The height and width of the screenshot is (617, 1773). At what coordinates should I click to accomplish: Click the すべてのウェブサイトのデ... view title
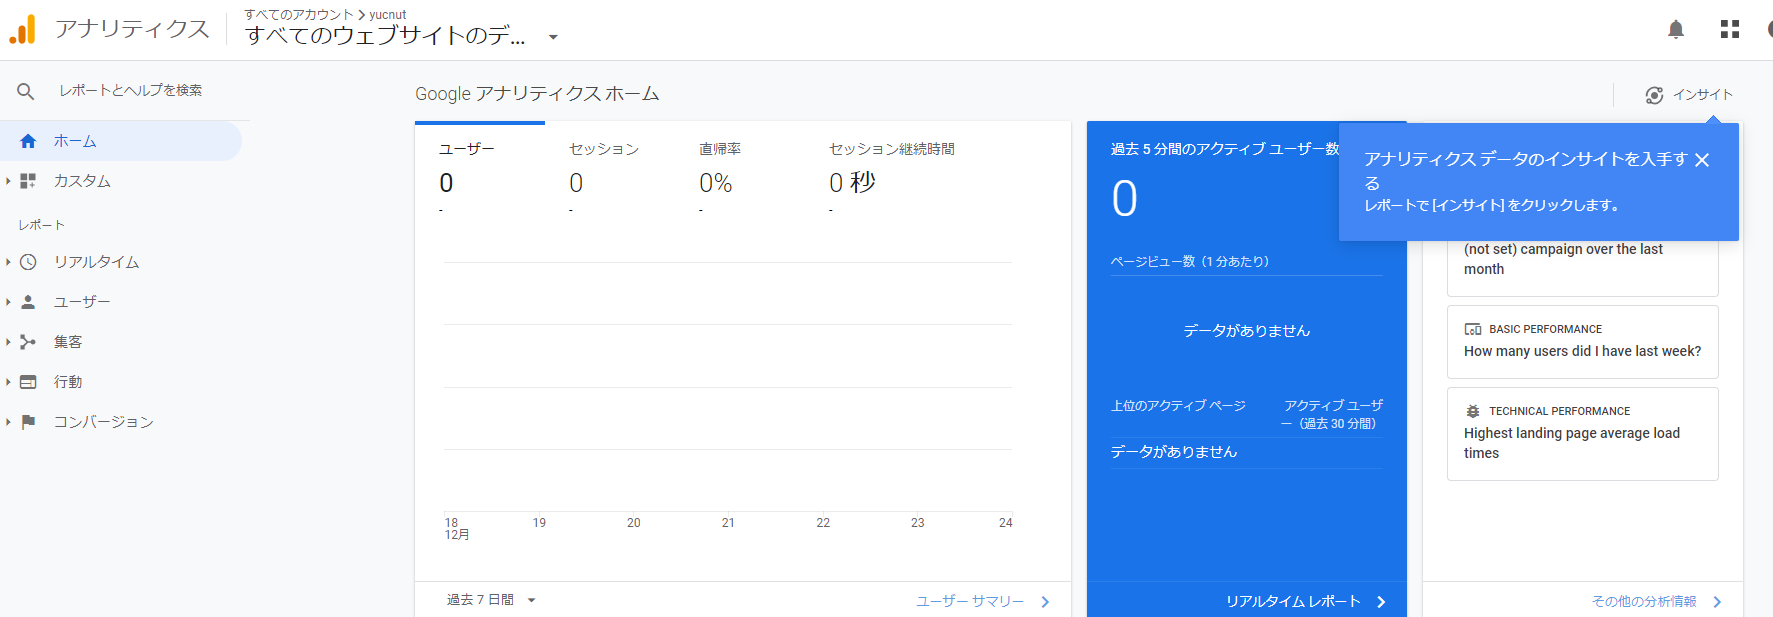pos(385,36)
